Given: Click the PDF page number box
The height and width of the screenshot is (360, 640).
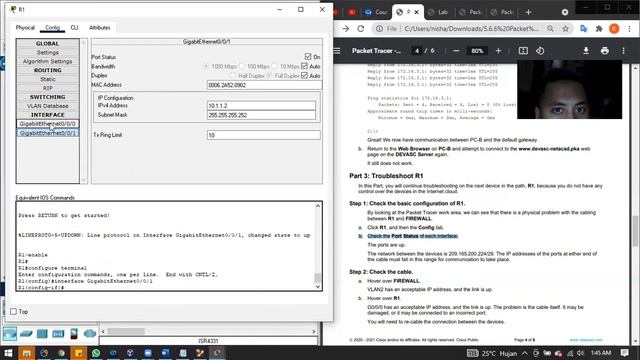Looking at the screenshot, I should click(x=417, y=51).
